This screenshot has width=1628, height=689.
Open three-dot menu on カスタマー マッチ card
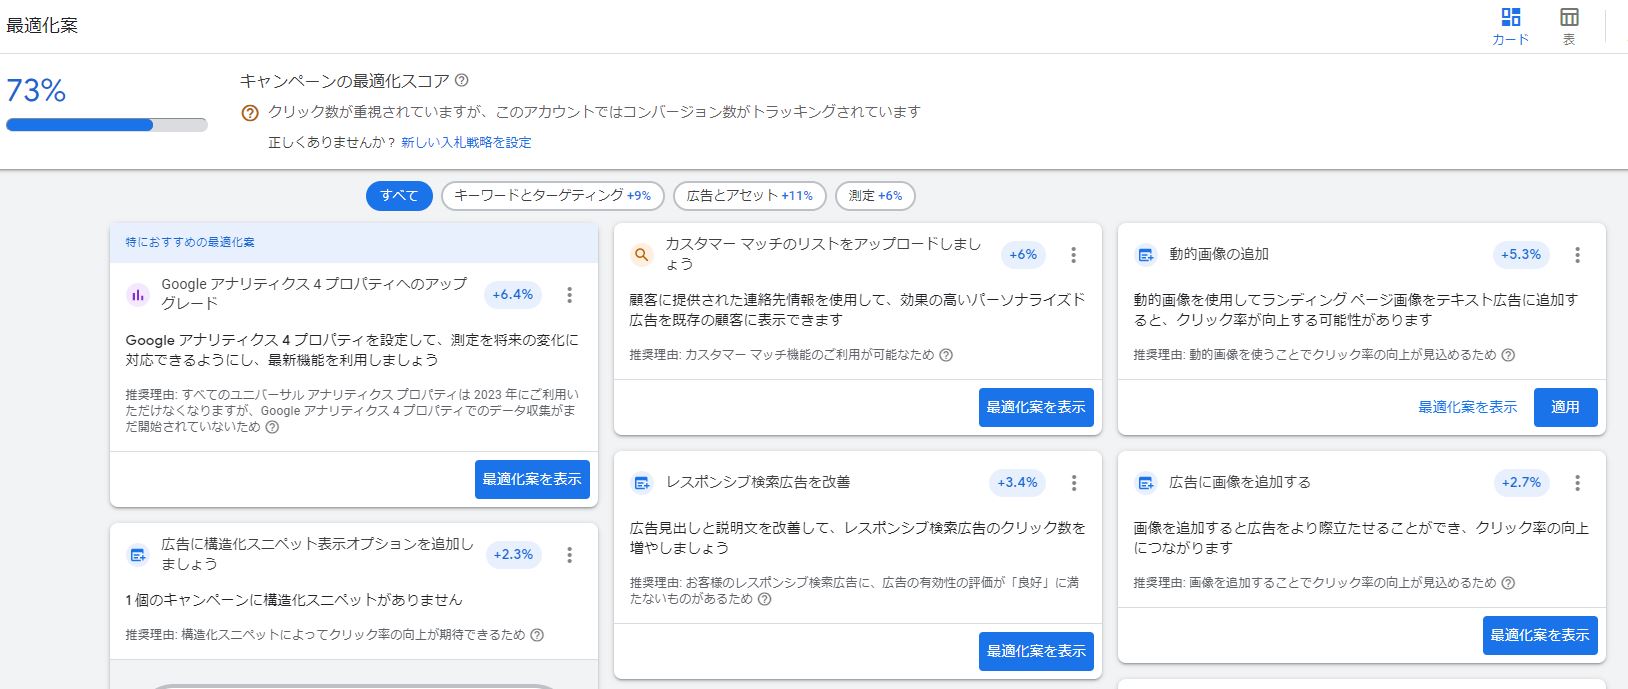(1073, 255)
